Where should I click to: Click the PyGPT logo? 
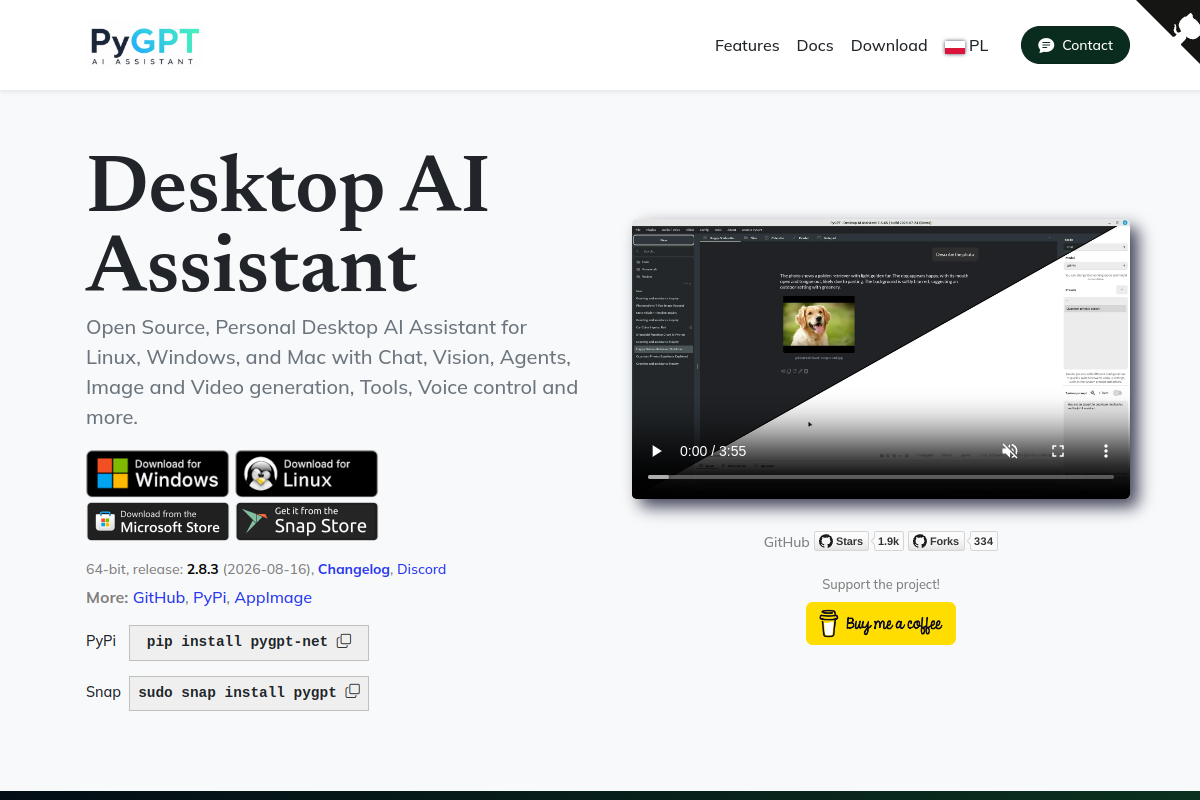[x=144, y=46]
